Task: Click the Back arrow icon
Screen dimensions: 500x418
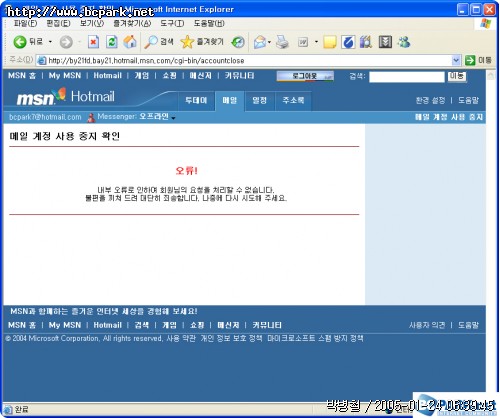Action: coord(20,42)
